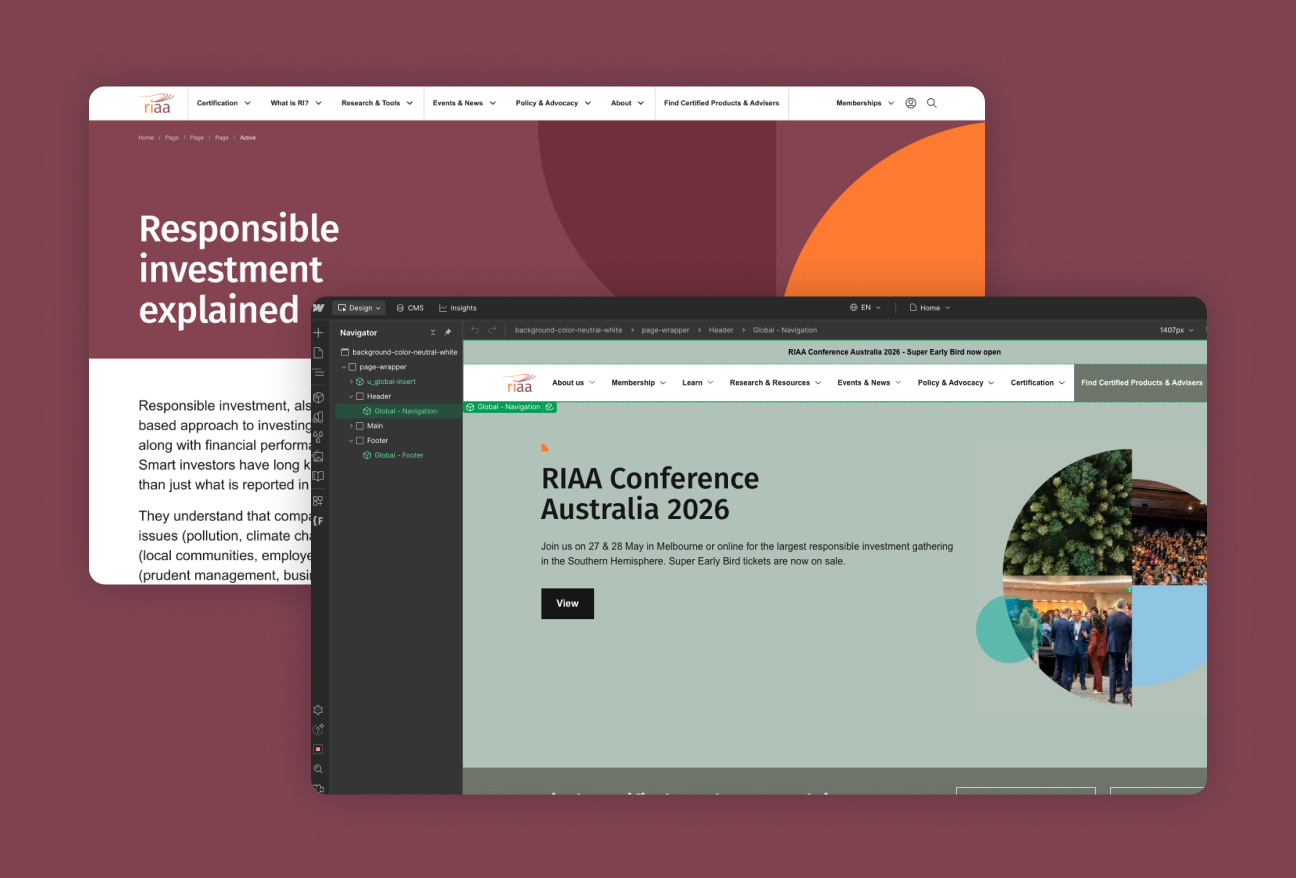Collapse the Header tree node
Image resolution: width=1296 pixels, height=878 pixels.
(x=351, y=397)
